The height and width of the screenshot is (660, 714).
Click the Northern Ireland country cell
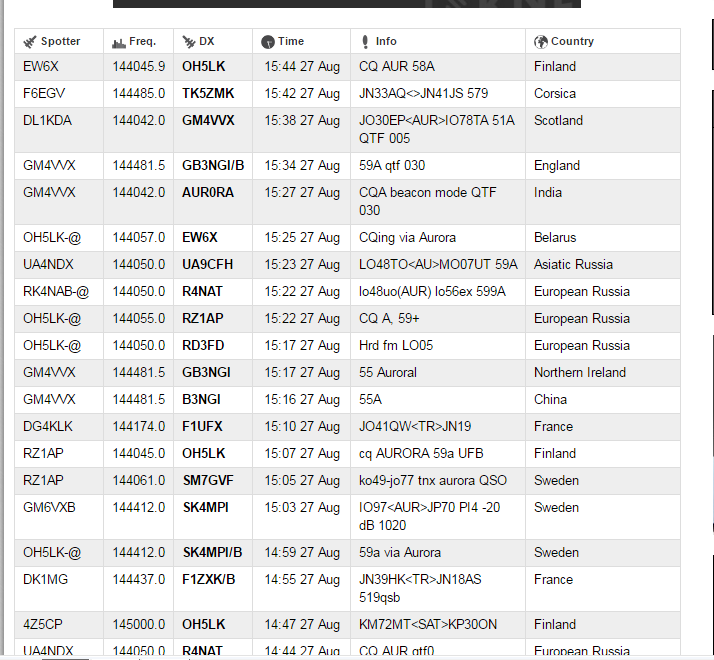point(580,373)
